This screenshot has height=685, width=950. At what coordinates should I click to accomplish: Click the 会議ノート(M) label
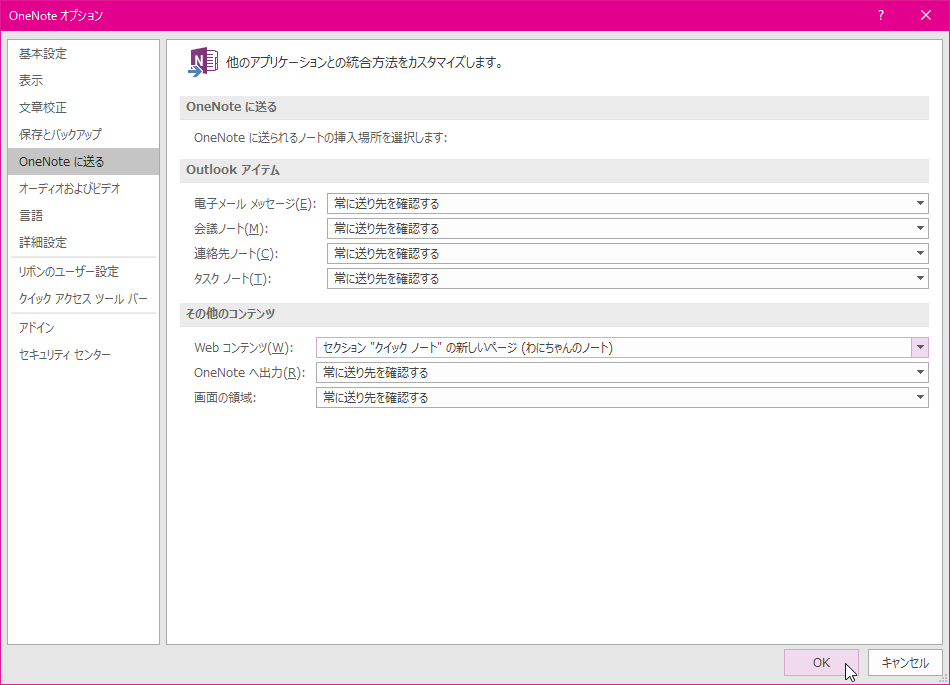coord(231,229)
